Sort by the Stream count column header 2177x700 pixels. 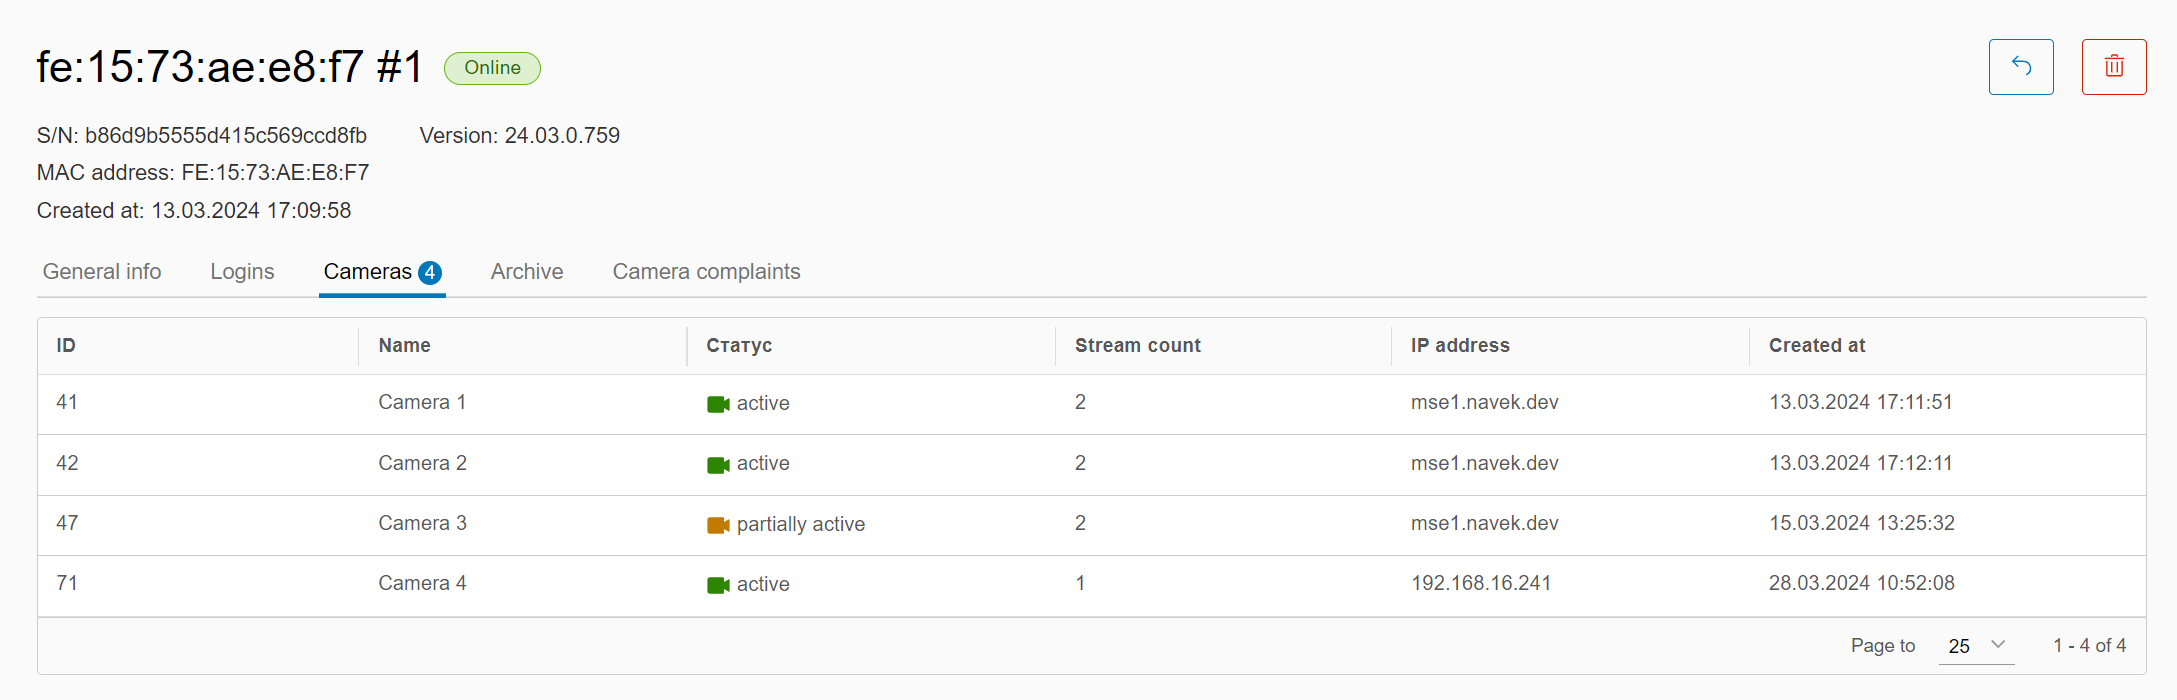pyautogui.click(x=1137, y=346)
